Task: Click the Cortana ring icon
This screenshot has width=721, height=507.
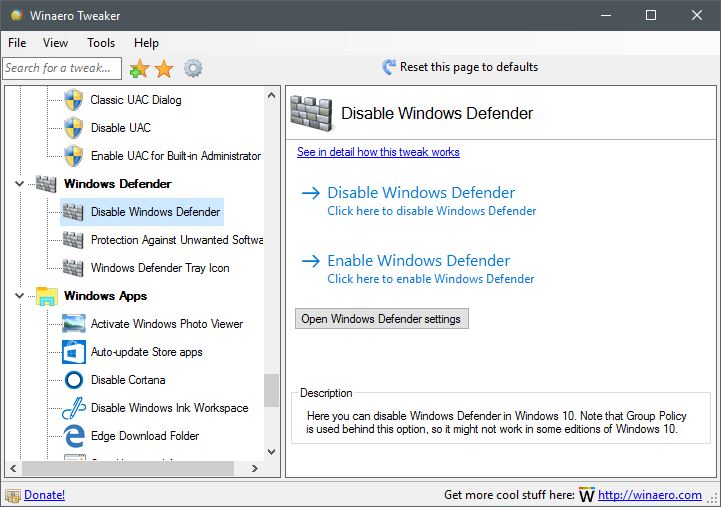Action: (74, 380)
